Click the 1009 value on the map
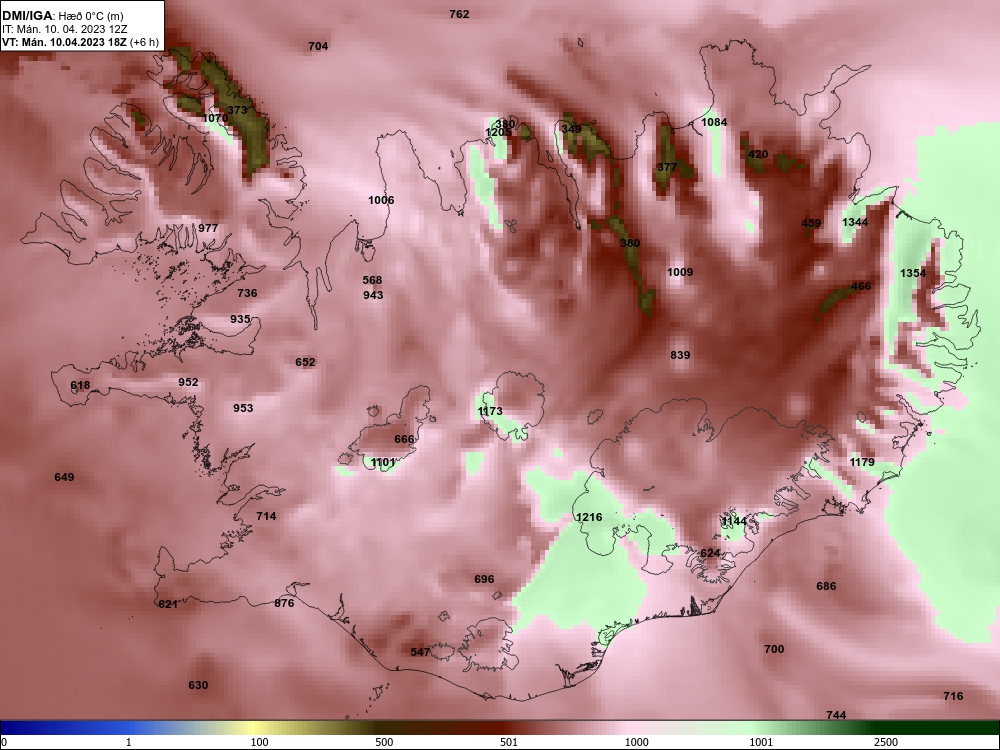1000x750 pixels. point(680,272)
